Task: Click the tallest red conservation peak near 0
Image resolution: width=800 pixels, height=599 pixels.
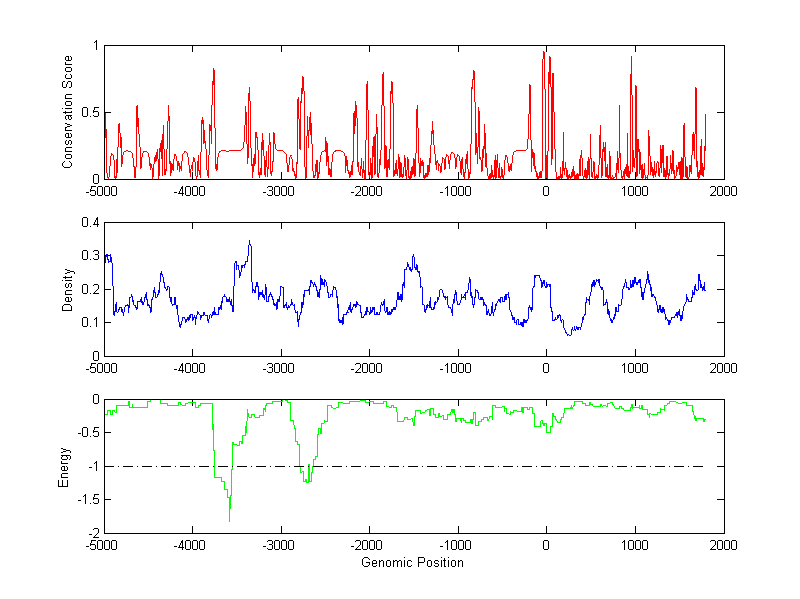Action: tap(543, 53)
